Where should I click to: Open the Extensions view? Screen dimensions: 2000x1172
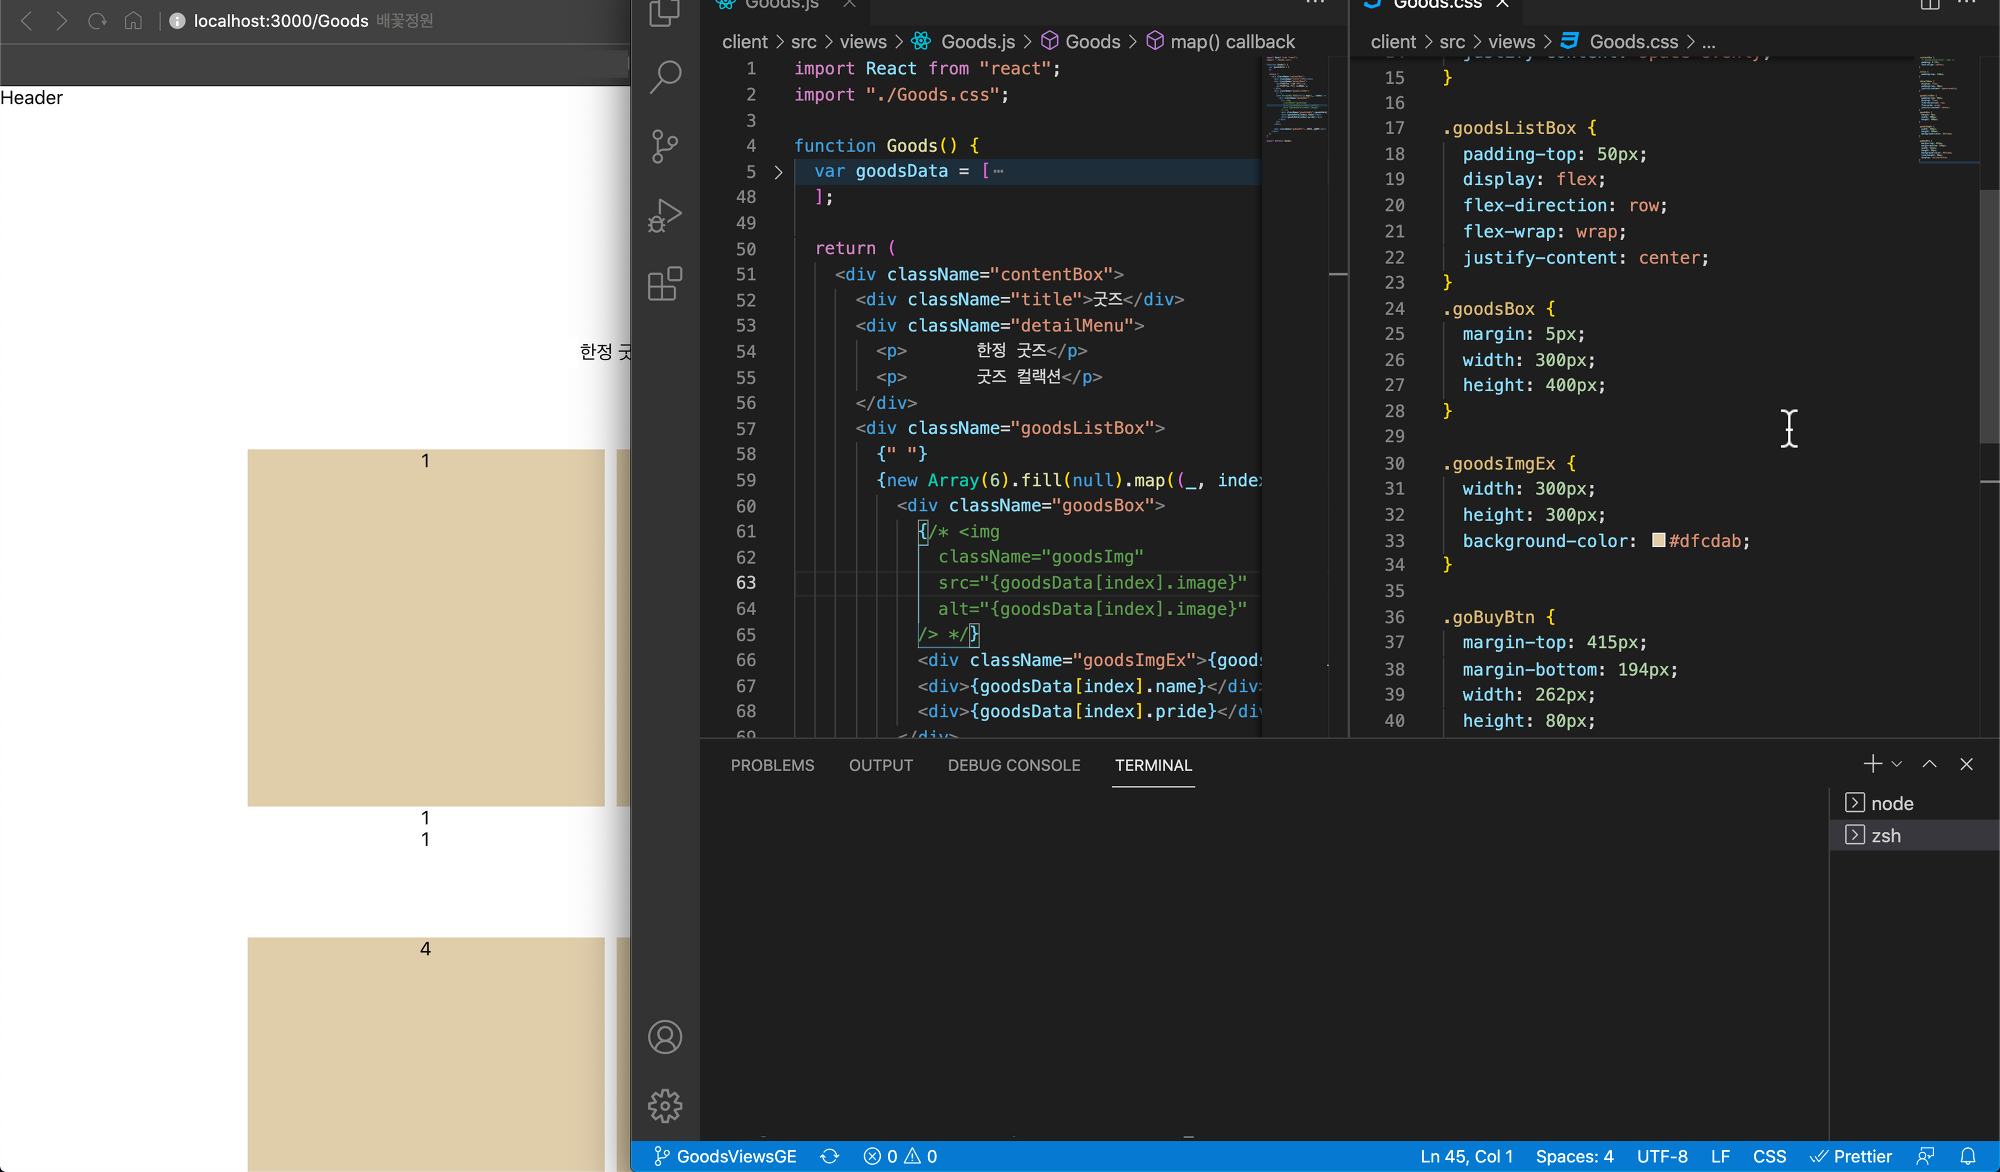click(665, 284)
